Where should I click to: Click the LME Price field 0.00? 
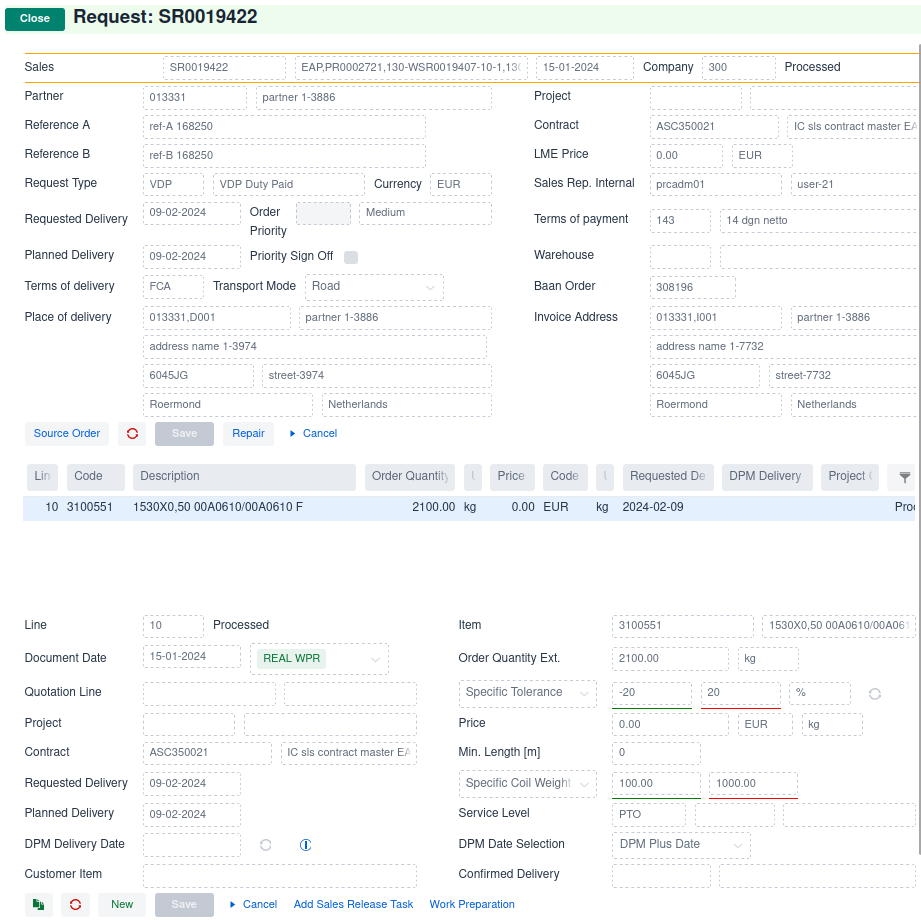[x=686, y=156]
